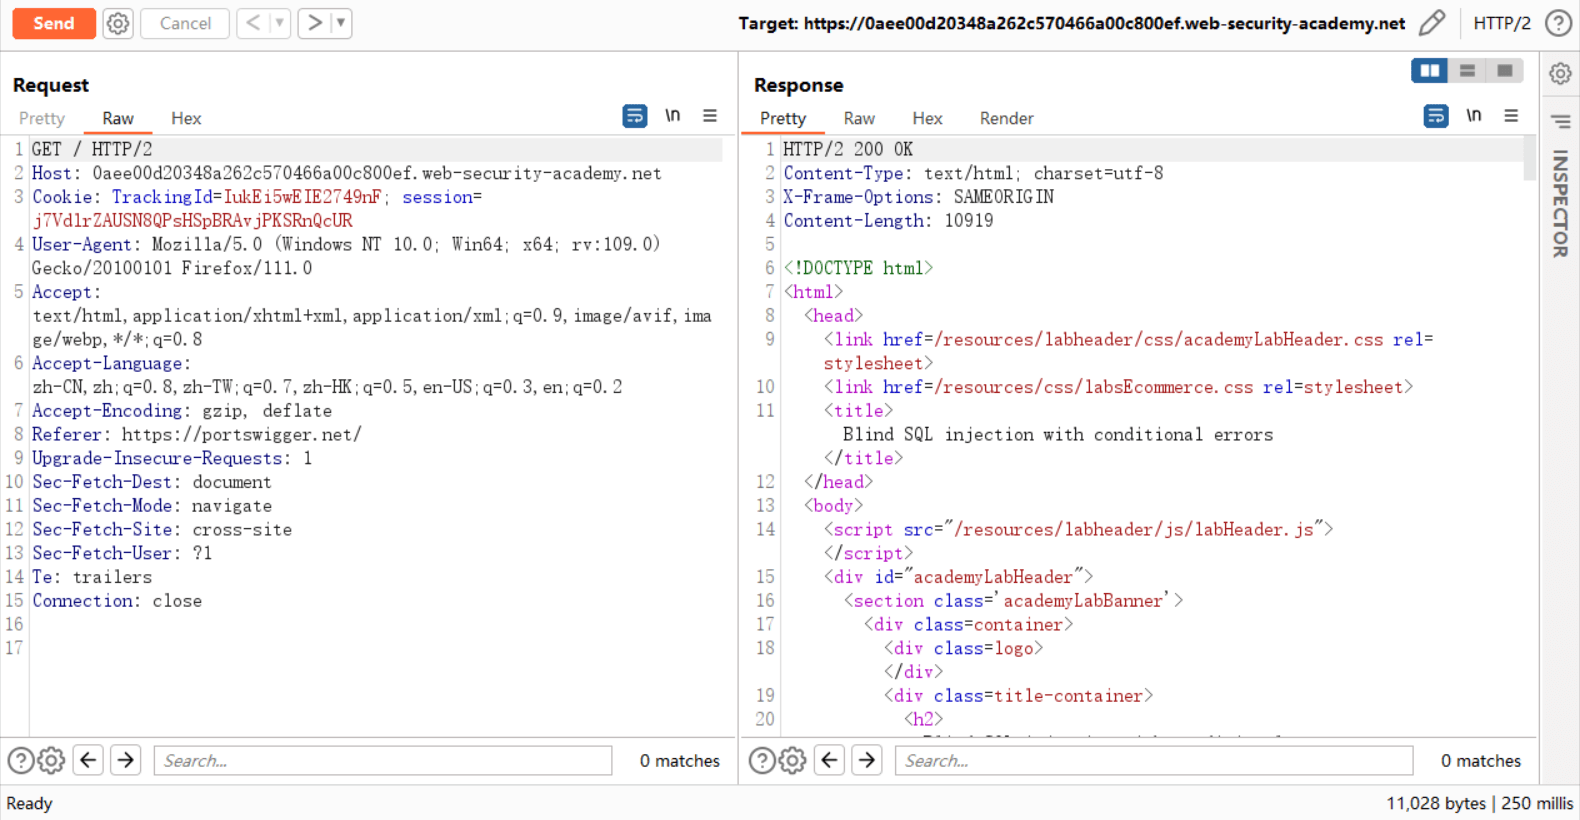Screen dimensions: 1580x820
Task: Click the request Search input field
Action: (x=383, y=761)
